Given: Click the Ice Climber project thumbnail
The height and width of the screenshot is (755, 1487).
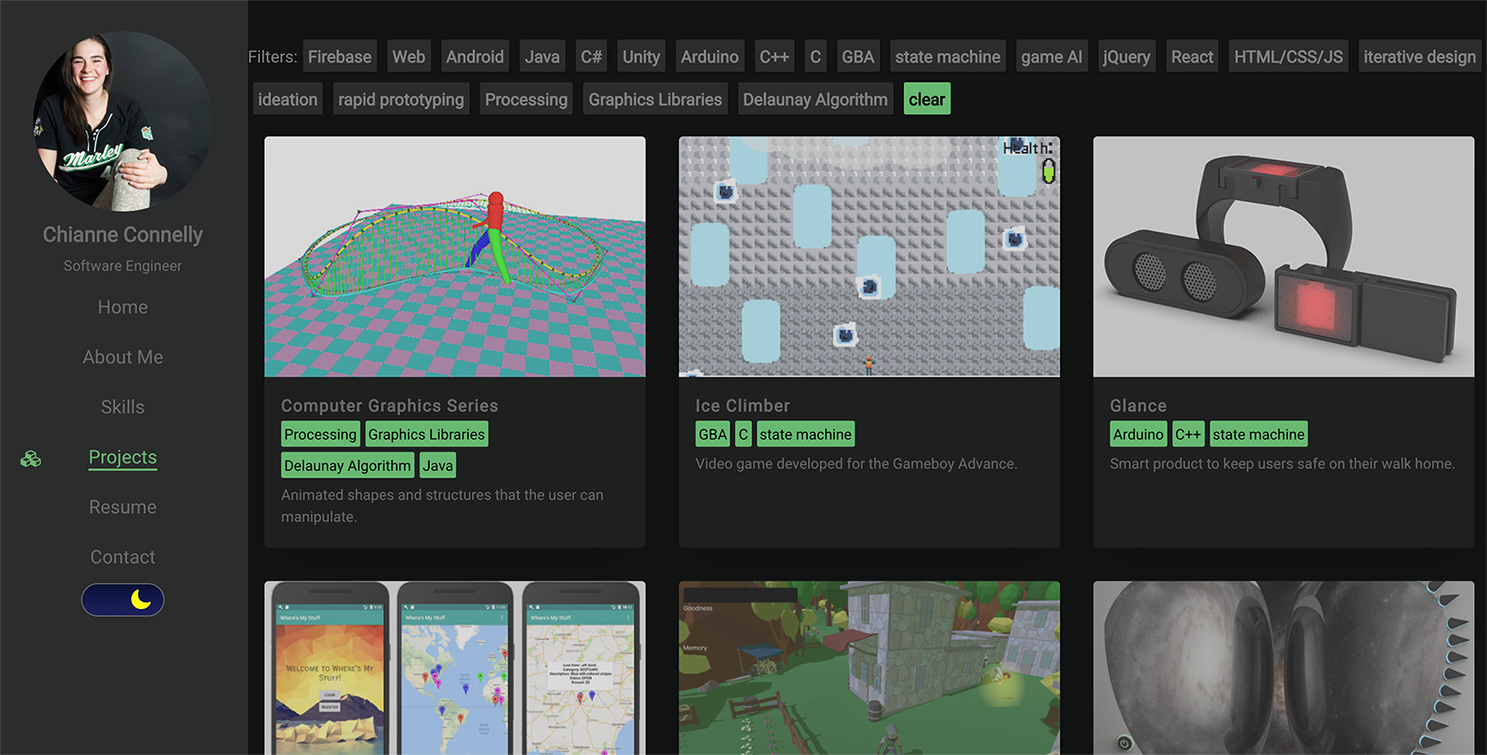Looking at the screenshot, I should click(x=869, y=256).
